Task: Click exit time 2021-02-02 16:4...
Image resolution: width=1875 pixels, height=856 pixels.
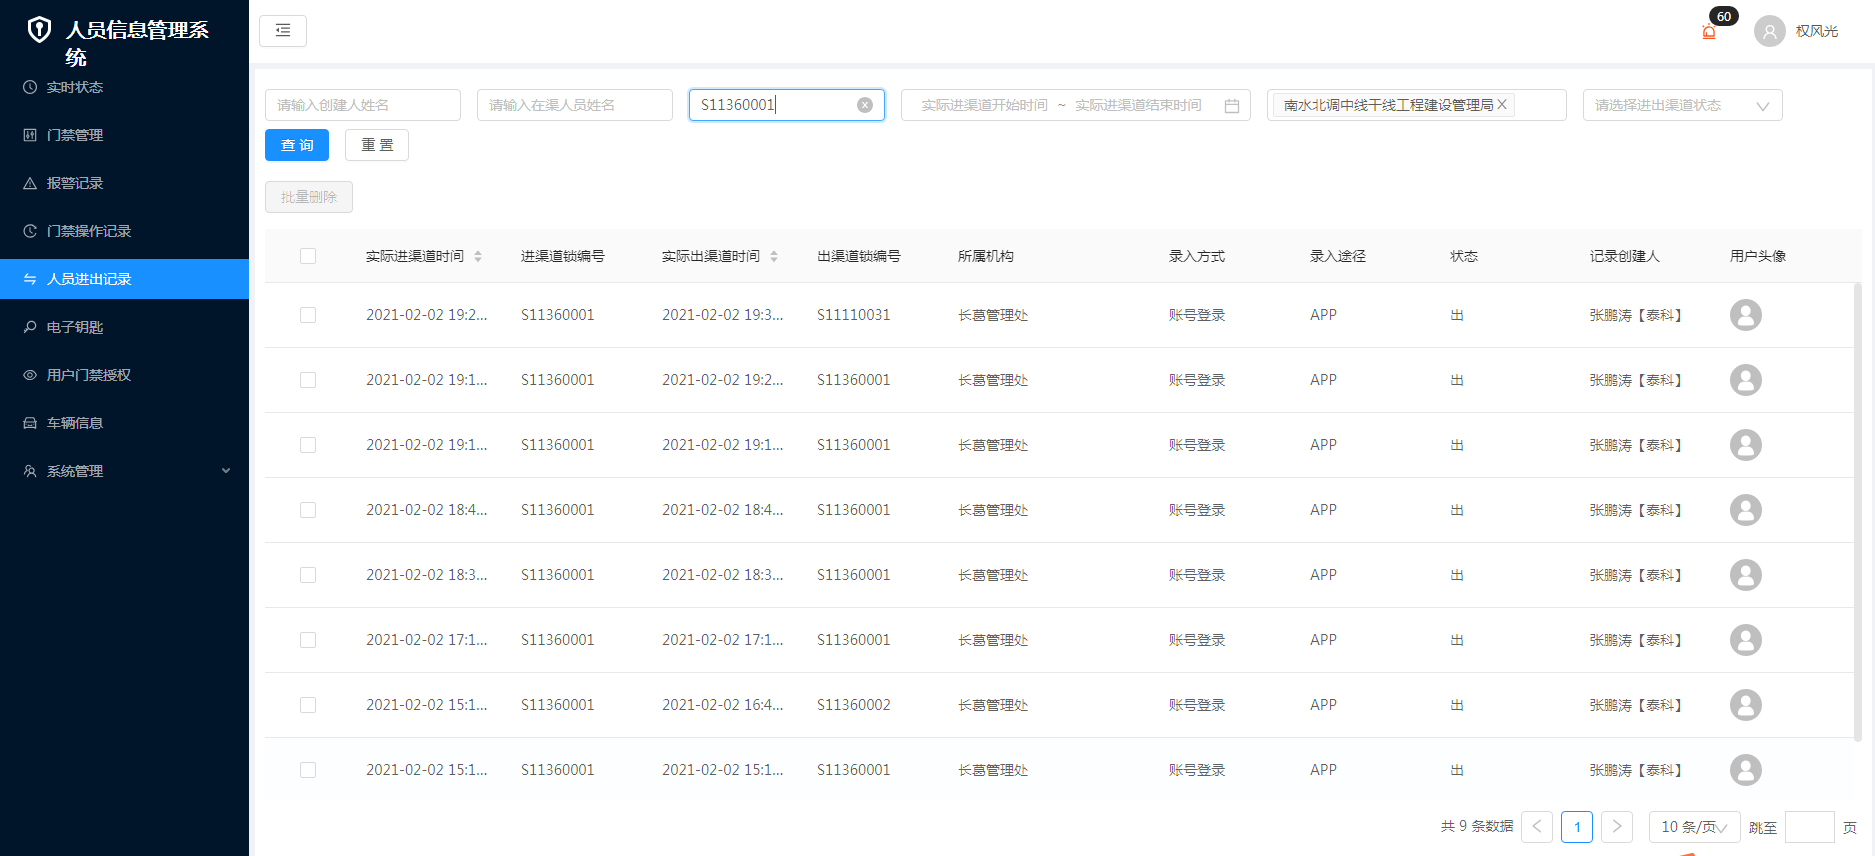Action: click(x=722, y=705)
